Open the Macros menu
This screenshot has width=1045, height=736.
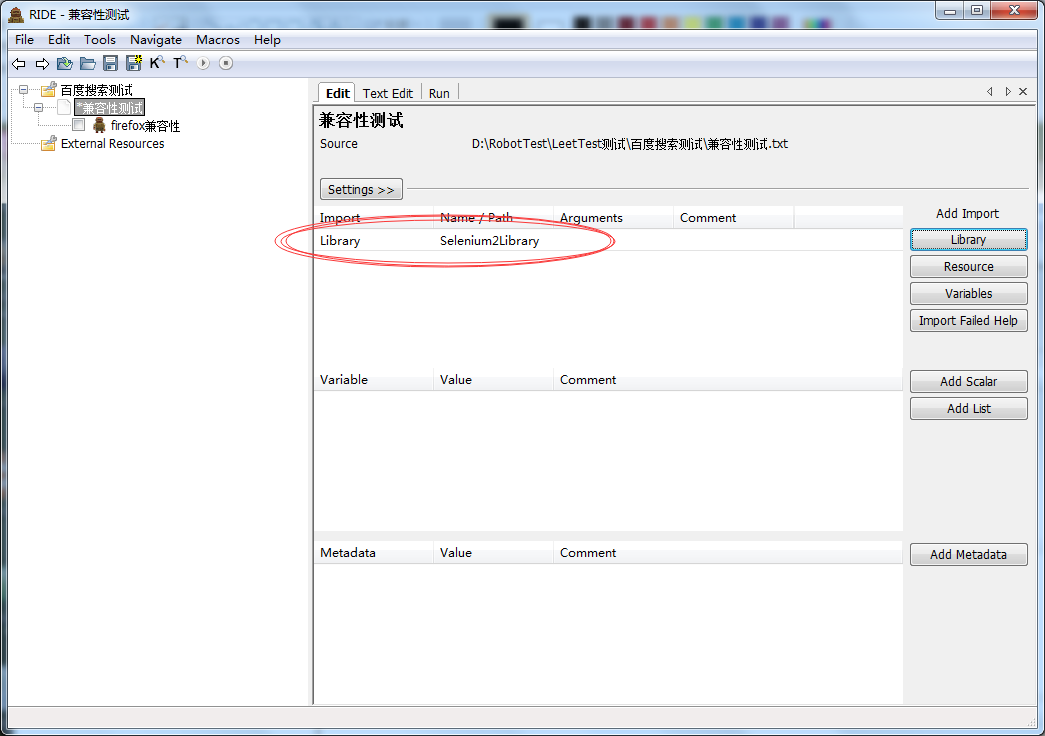click(x=218, y=39)
